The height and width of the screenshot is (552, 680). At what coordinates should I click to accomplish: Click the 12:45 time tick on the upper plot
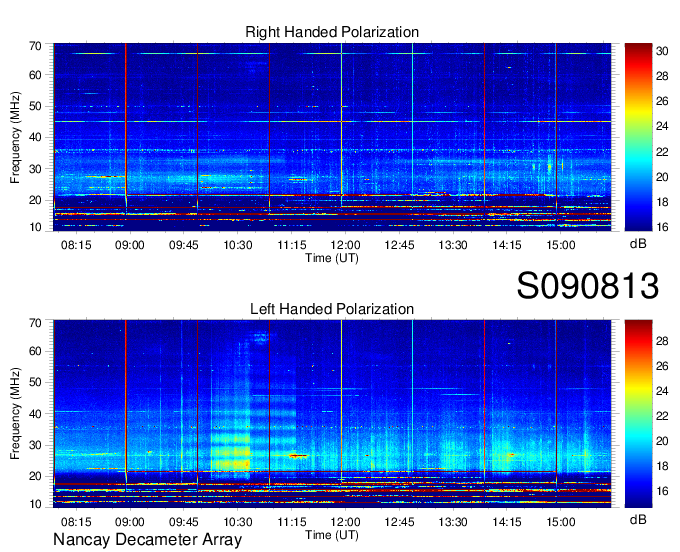[399, 245]
